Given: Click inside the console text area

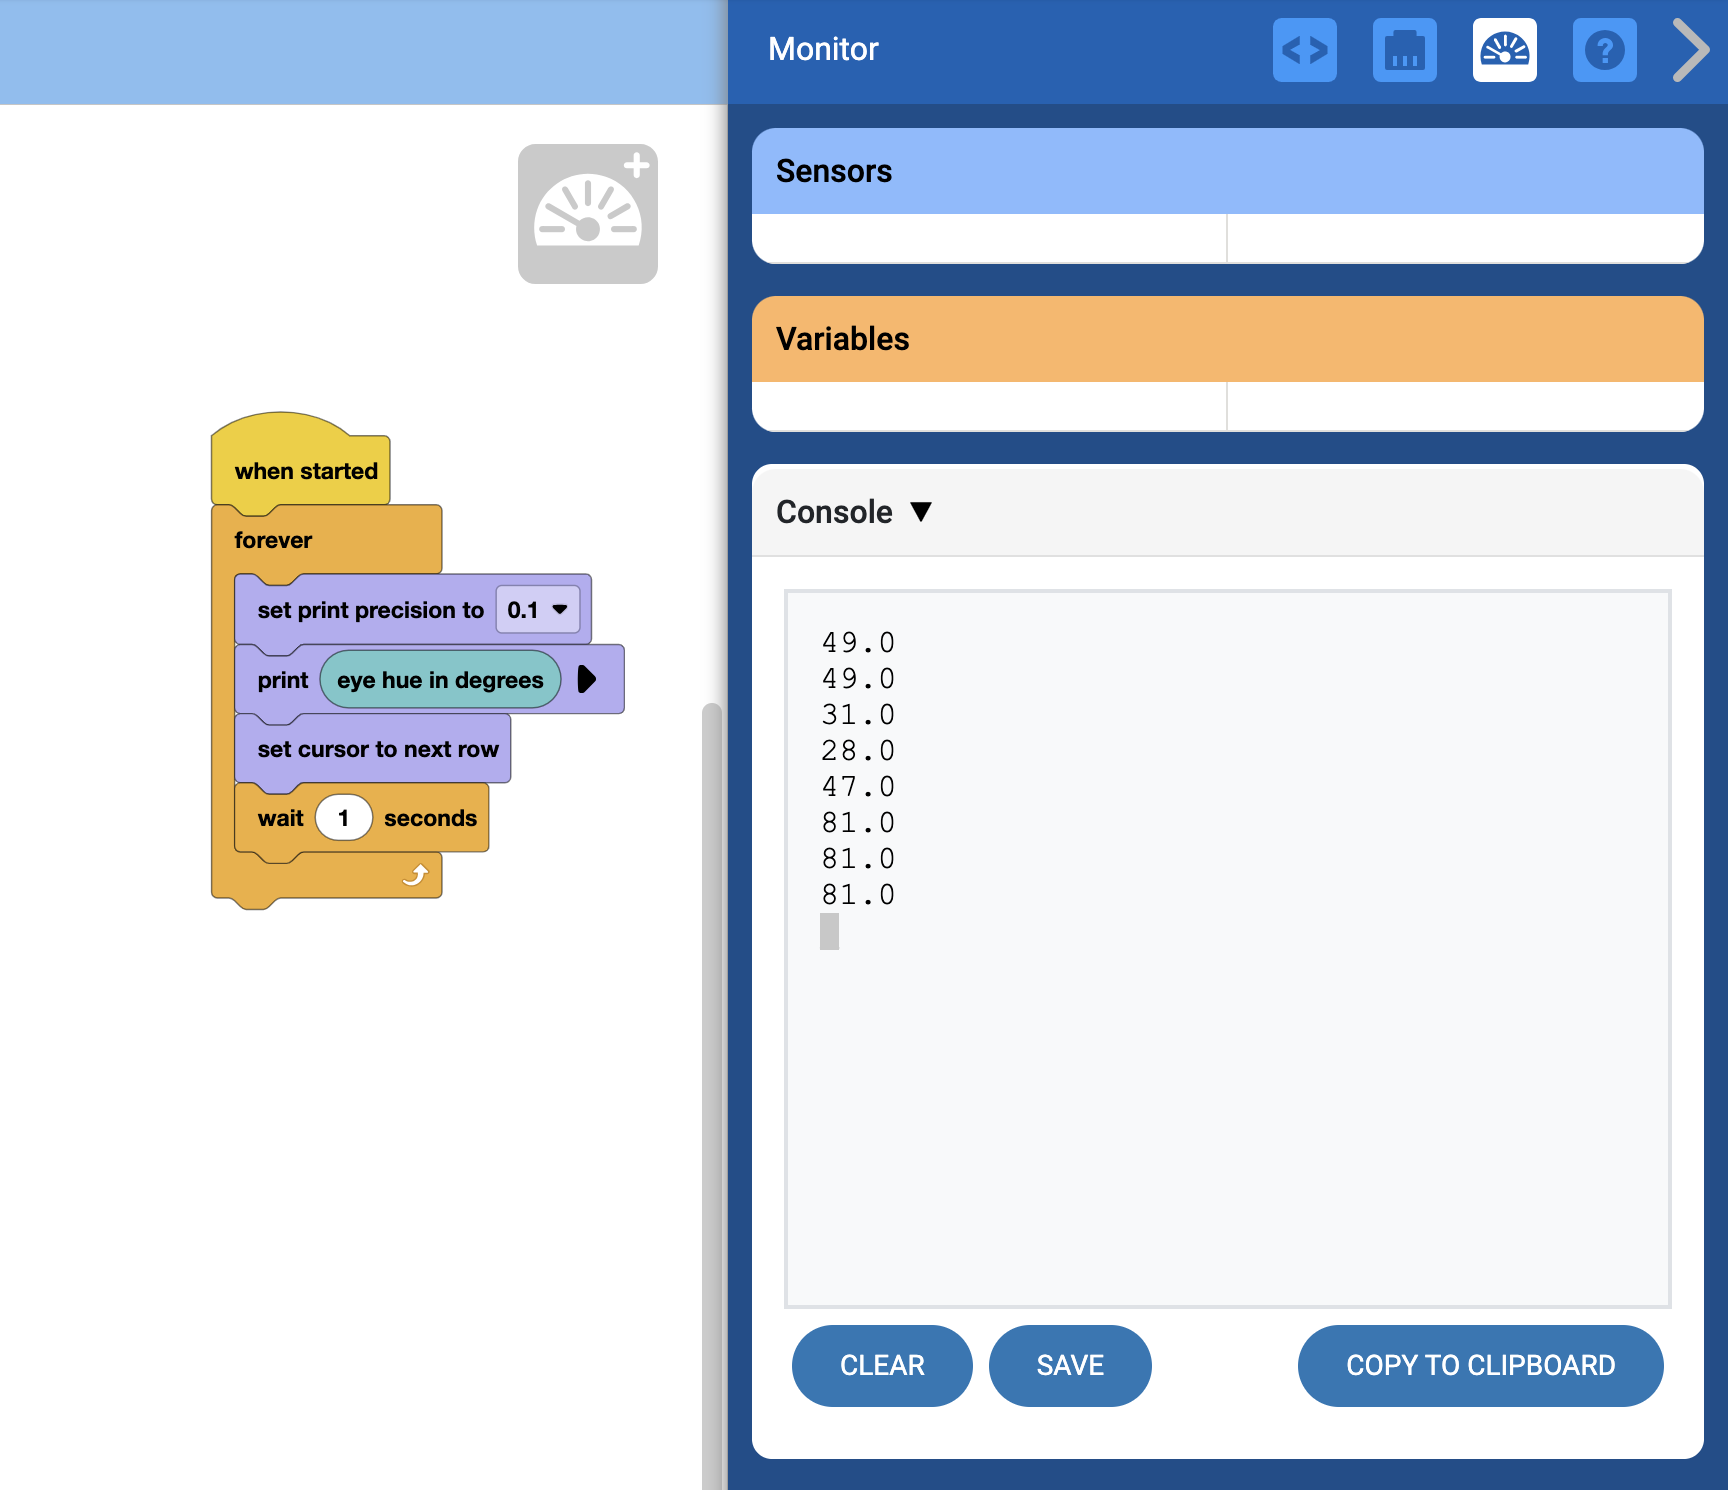Looking at the screenshot, I should (x=1227, y=1100).
